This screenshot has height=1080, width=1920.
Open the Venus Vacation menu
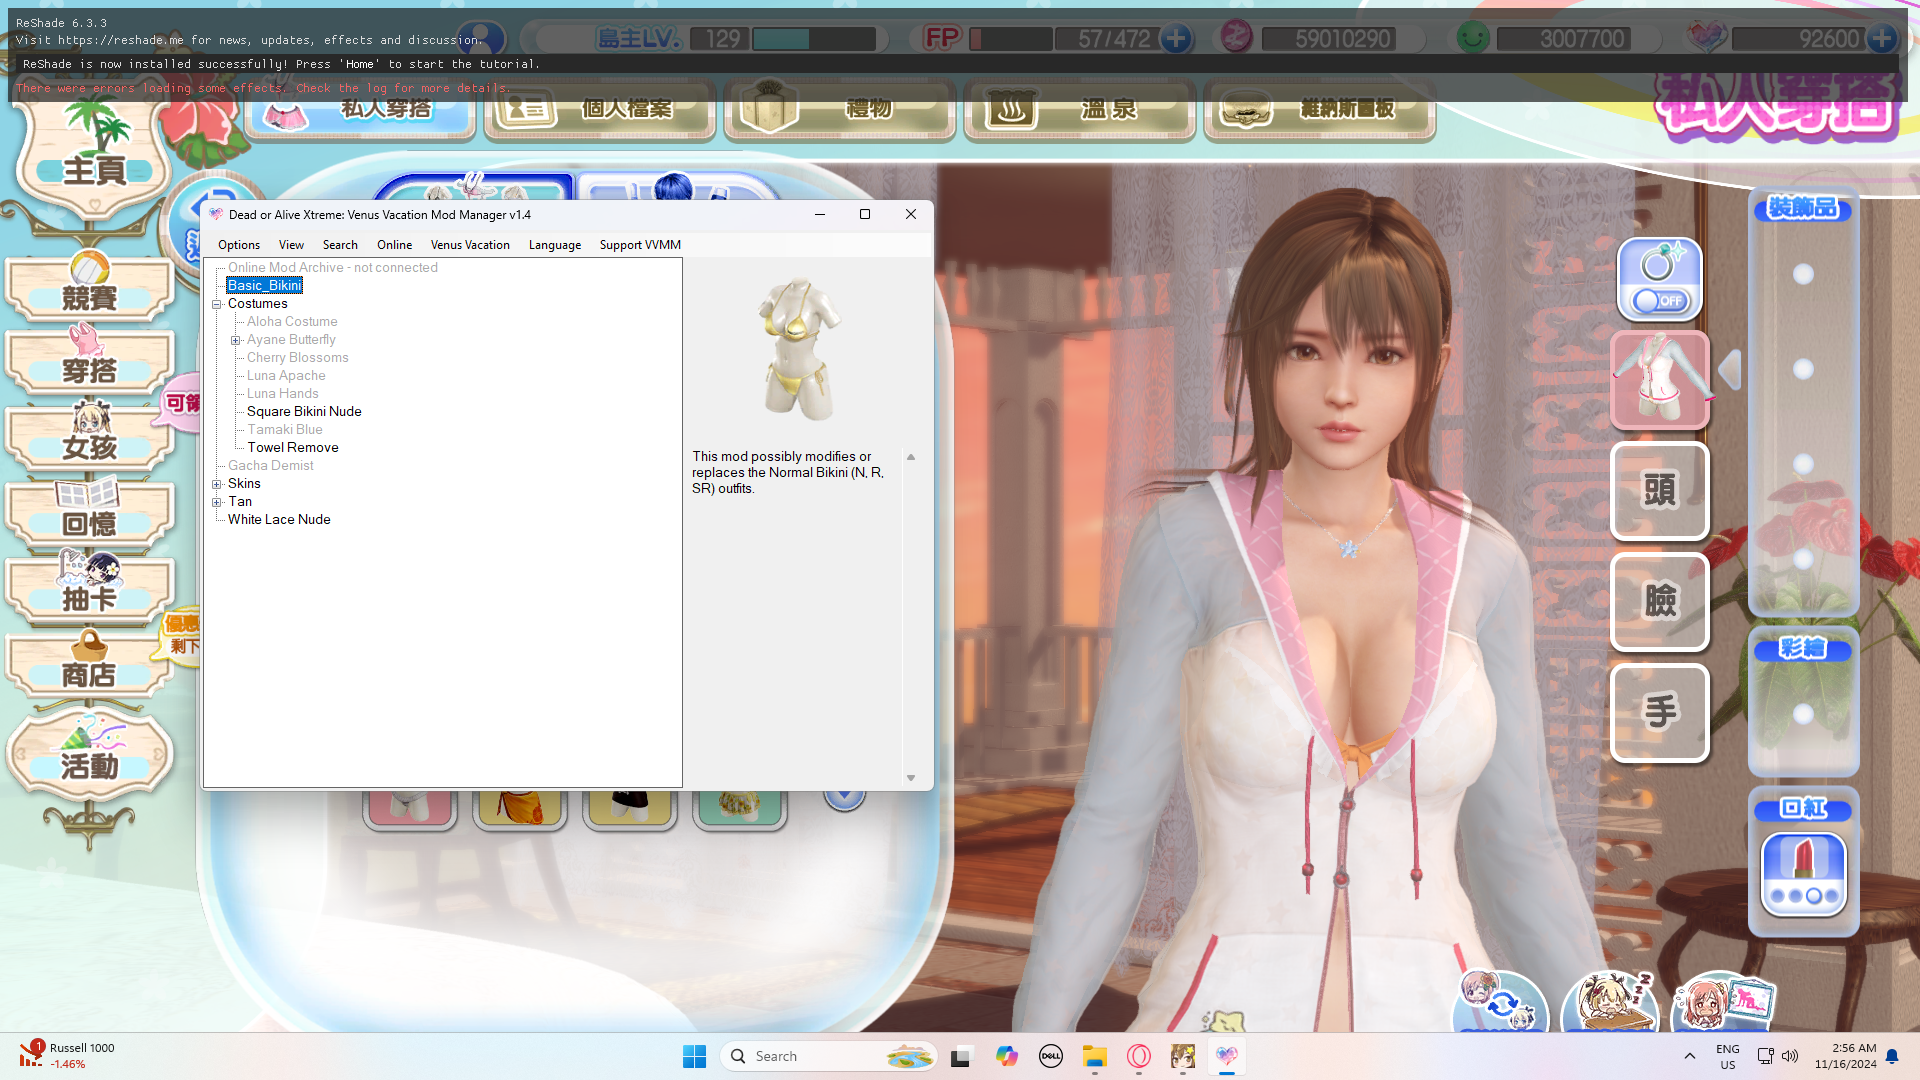[470, 245]
